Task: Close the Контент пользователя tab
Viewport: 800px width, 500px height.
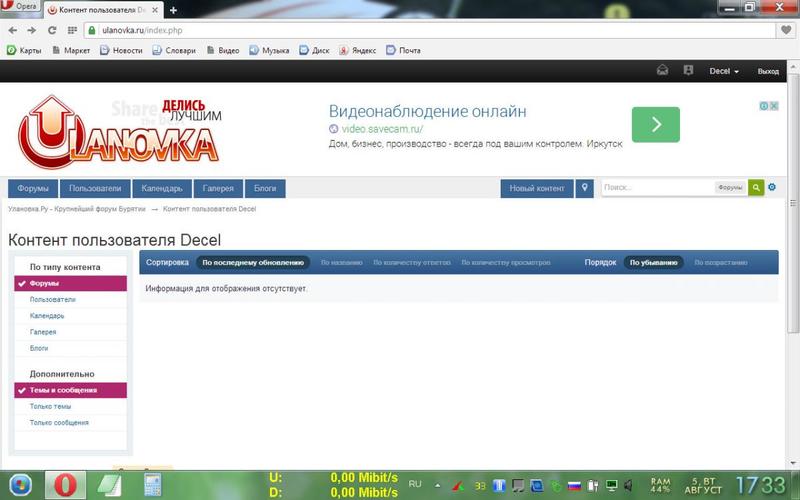Action: click(x=155, y=10)
